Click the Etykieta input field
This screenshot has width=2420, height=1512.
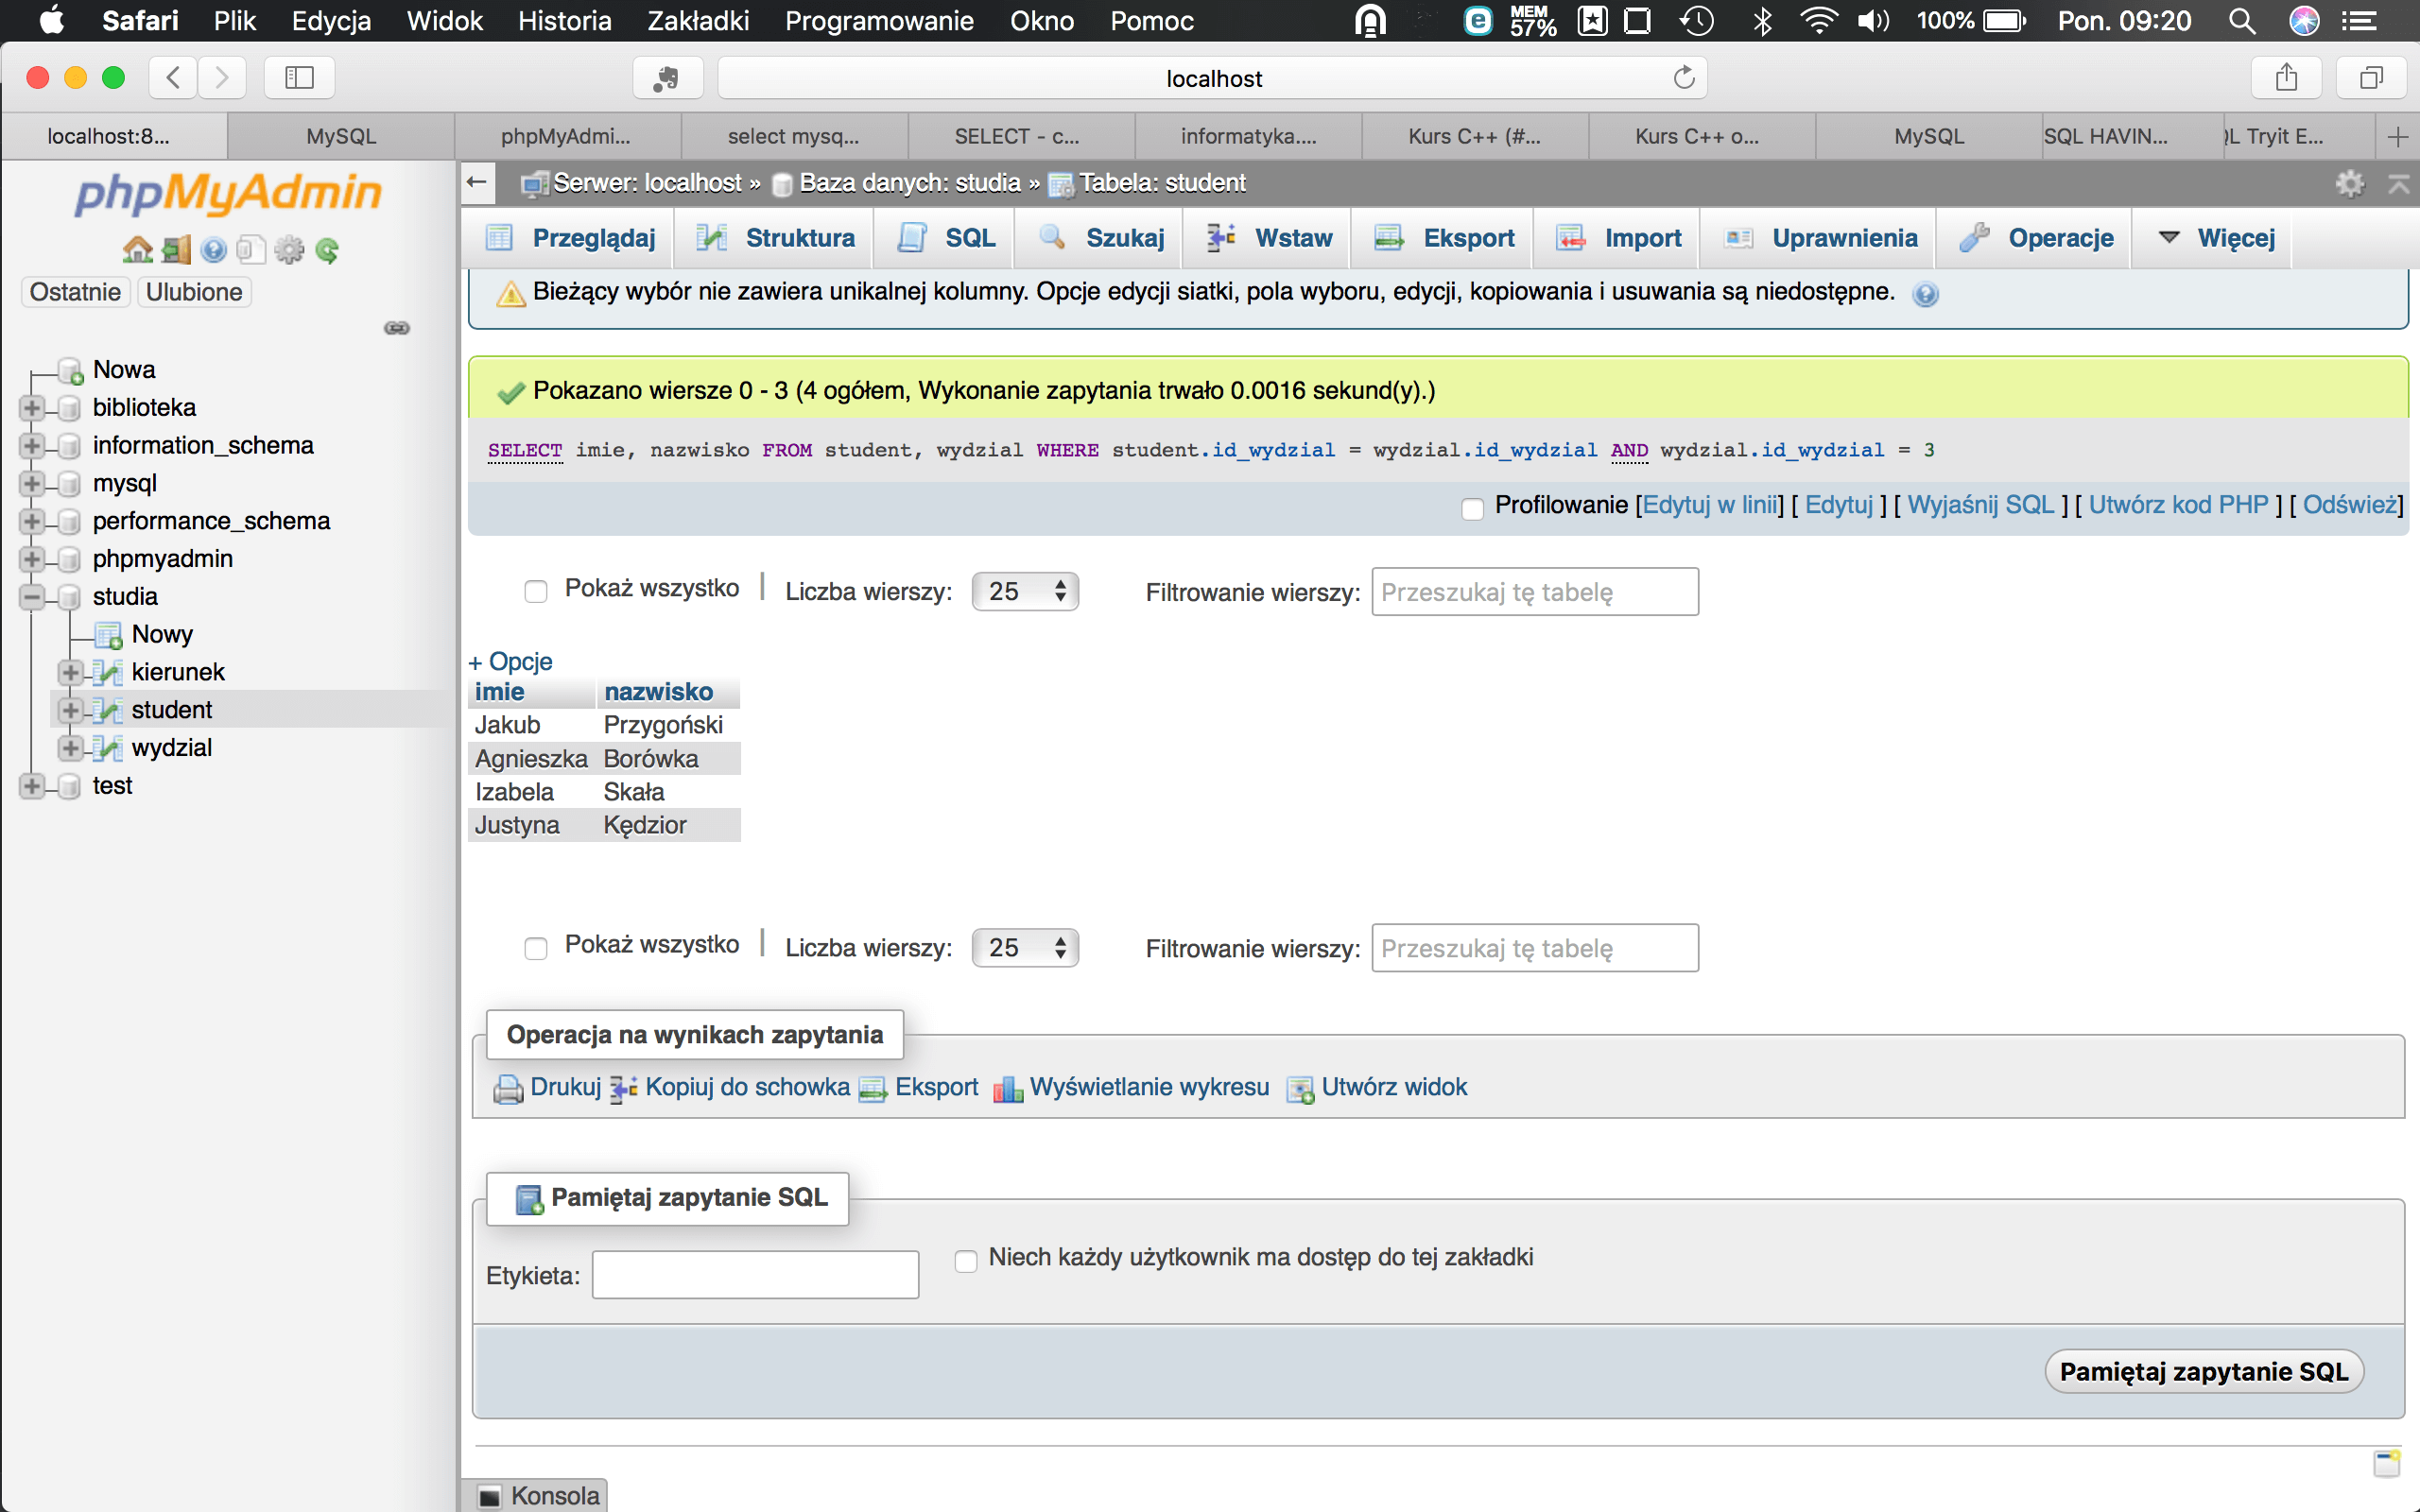coord(755,1275)
